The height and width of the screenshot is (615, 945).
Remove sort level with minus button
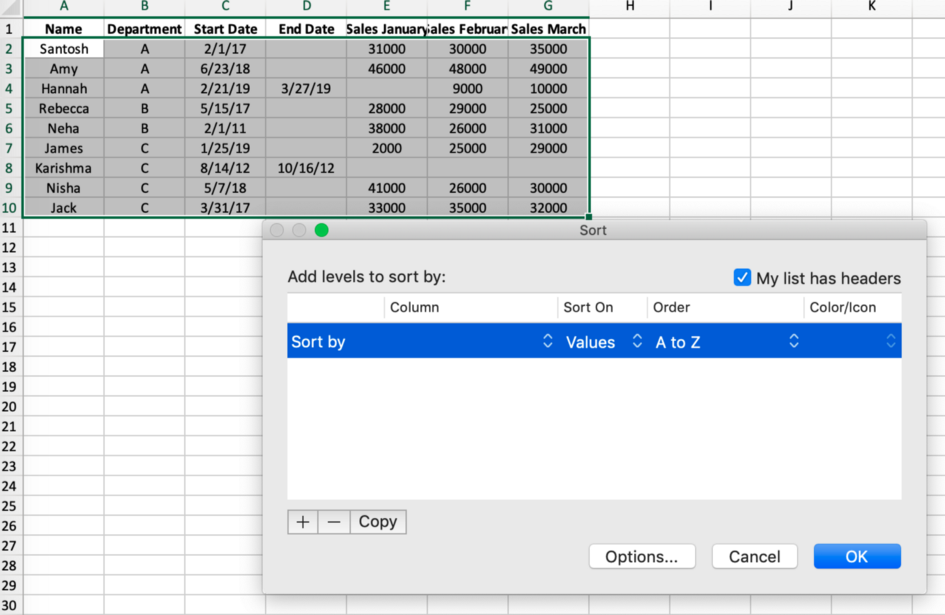click(x=334, y=522)
